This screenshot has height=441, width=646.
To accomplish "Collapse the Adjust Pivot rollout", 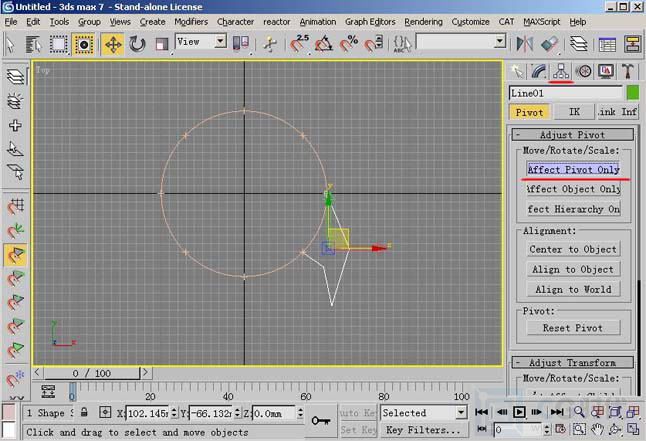I will [572, 135].
